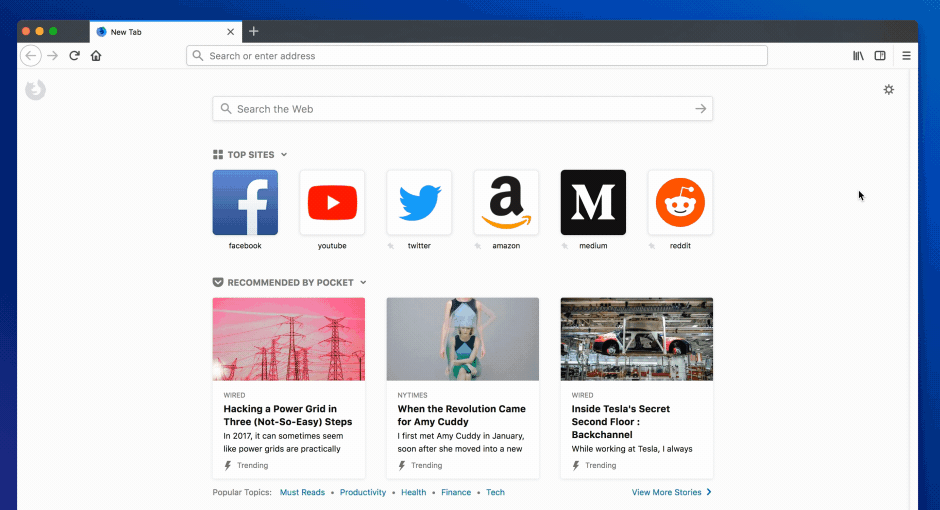The height and width of the screenshot is (510, 940).
Task: Open a new tab with plus button
Action: tap(254, 31)
